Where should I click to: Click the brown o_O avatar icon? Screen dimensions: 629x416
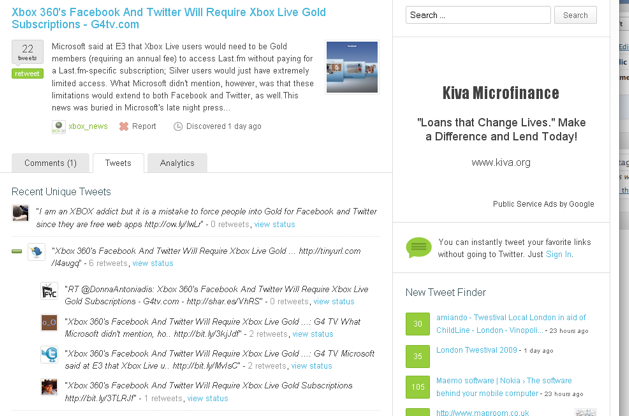tap(49, 323)
